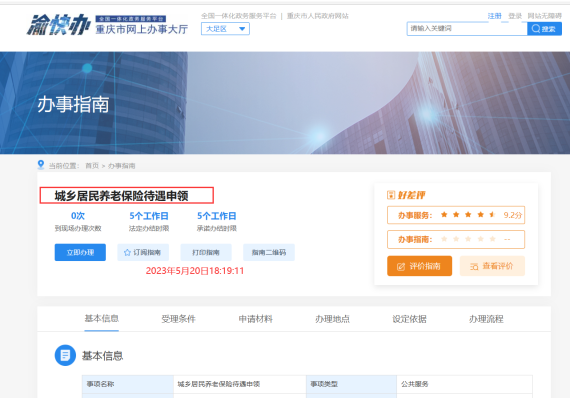Viewport: 571px width, 399px height.
Task: Click the 打印指南 print button
Action: [x=206, y=252]
